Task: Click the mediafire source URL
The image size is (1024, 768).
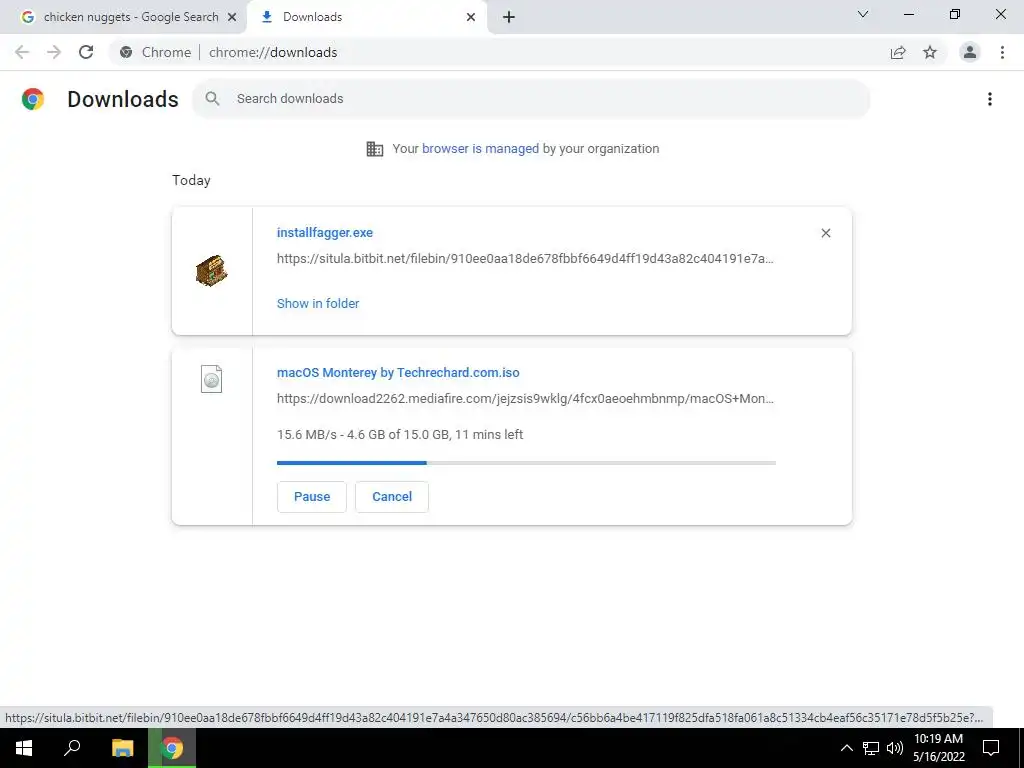Action: [x=525, y=399]
